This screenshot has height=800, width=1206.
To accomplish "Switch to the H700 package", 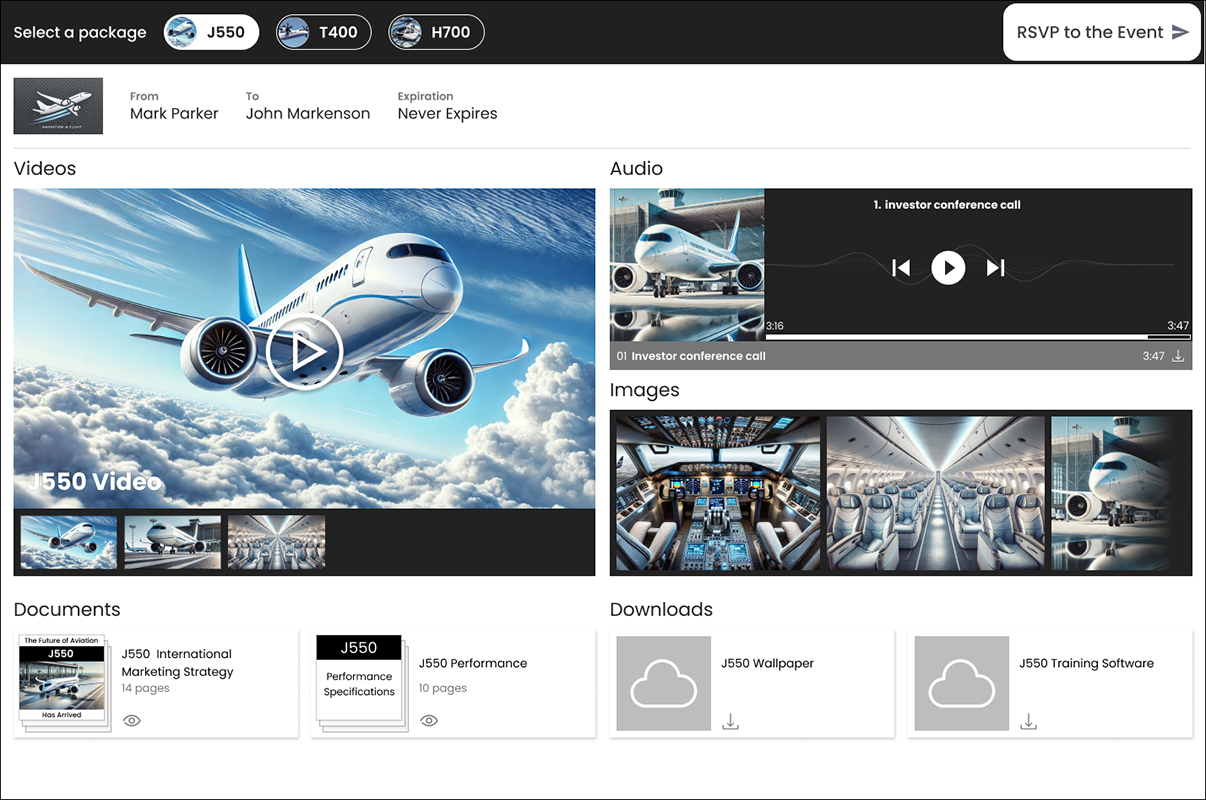I will pos(436,32).
